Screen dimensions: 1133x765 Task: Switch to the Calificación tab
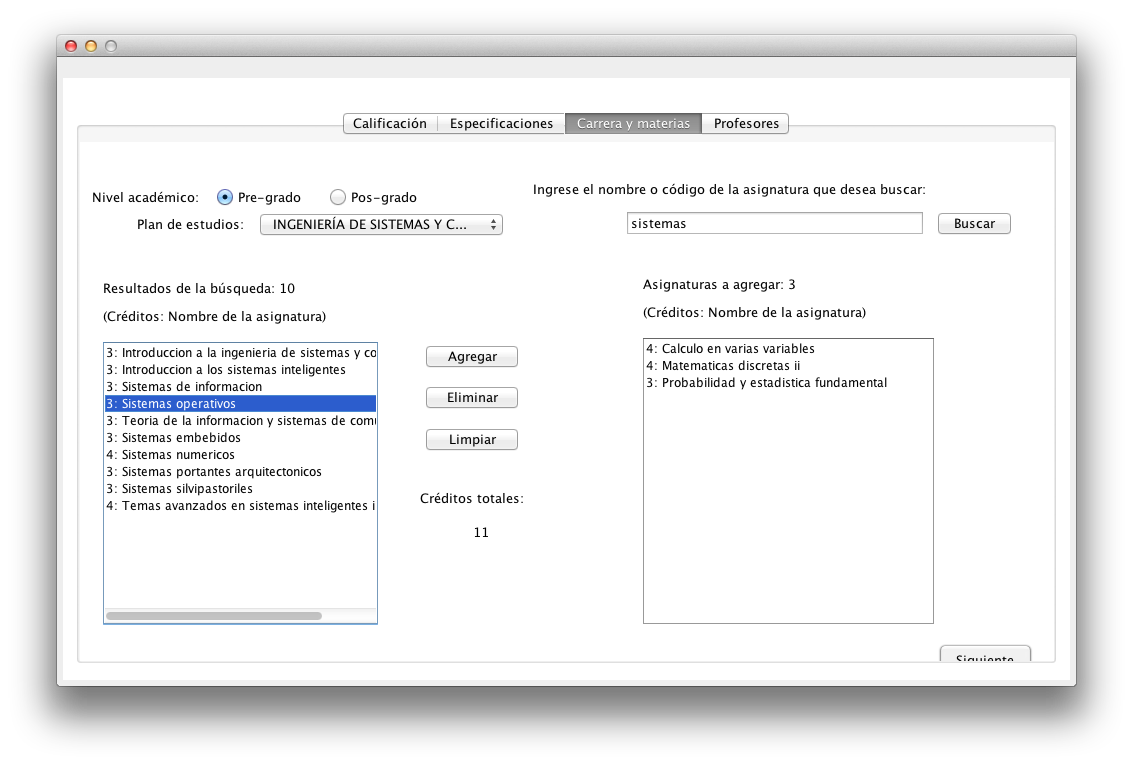[x=390, y=124]
